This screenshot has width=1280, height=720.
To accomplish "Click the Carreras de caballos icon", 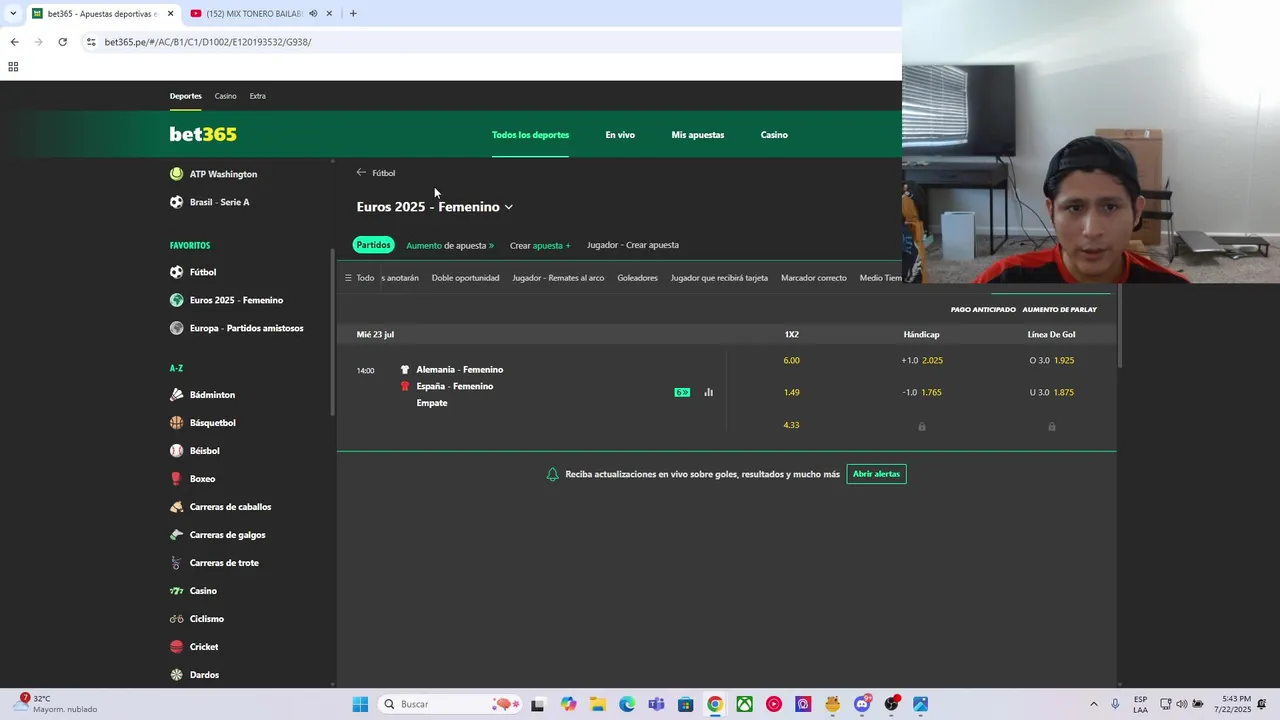I will click(176, 507).
